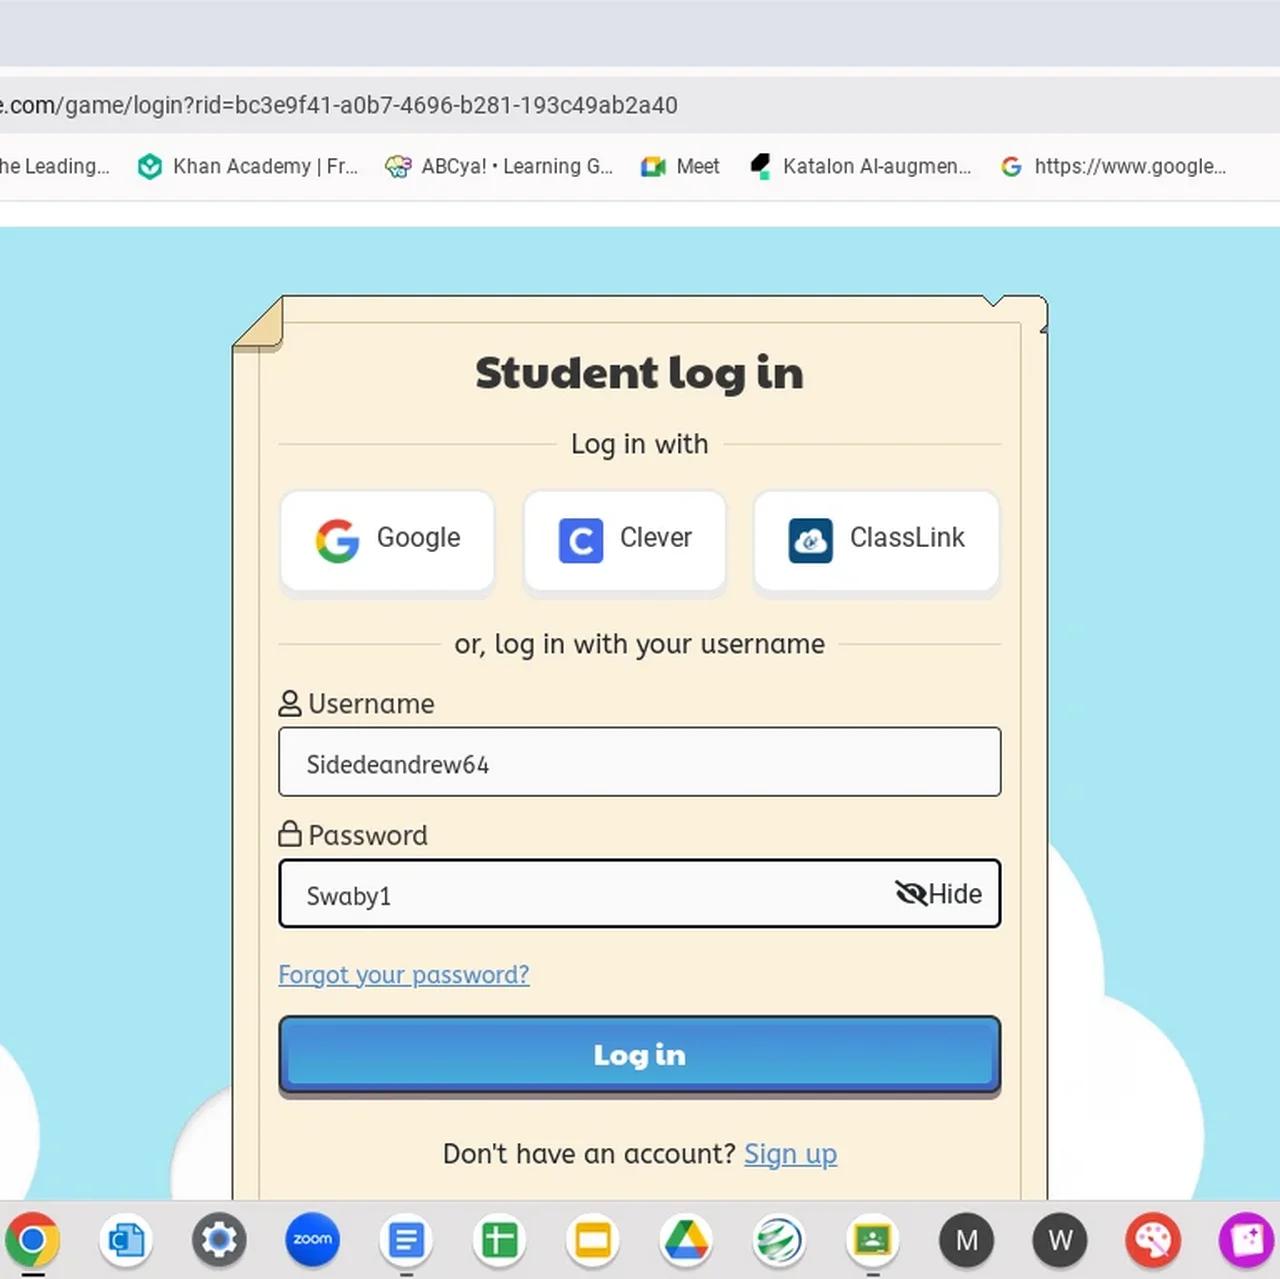Focus the Password input field
Viewport: 1280px width, 1279px height.
(x=580, y=894)
